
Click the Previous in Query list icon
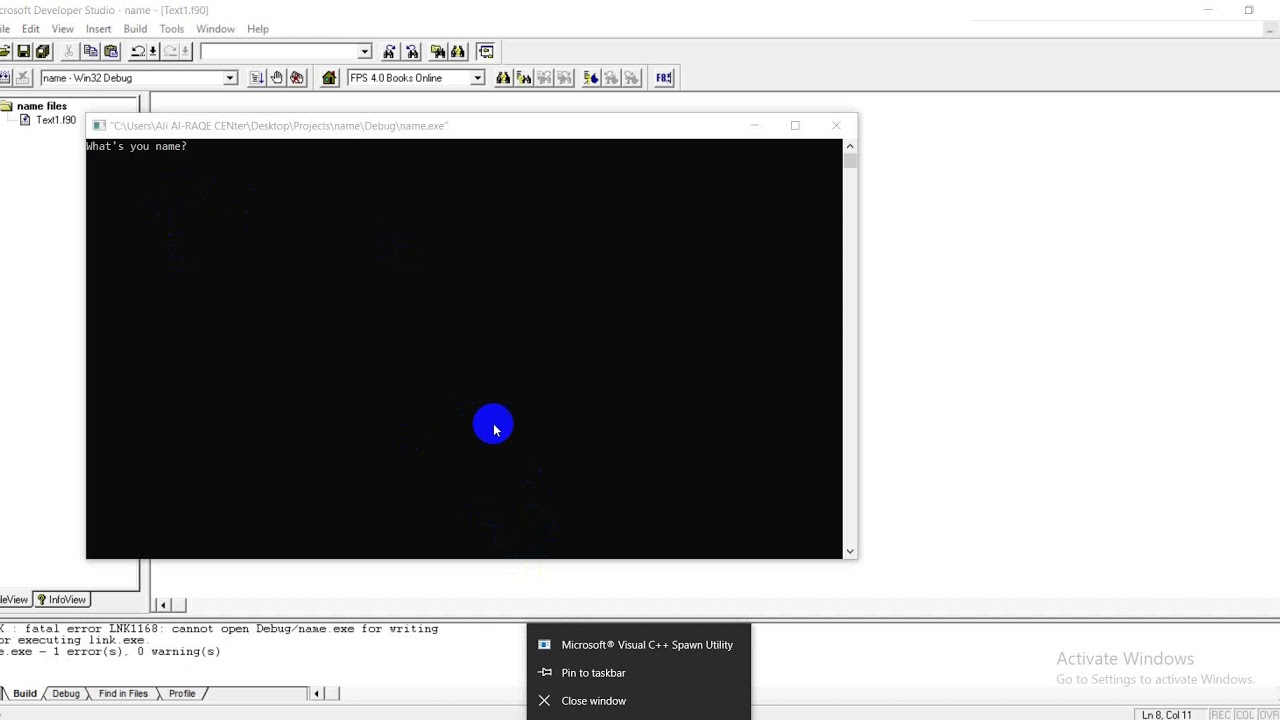(544, 78)
